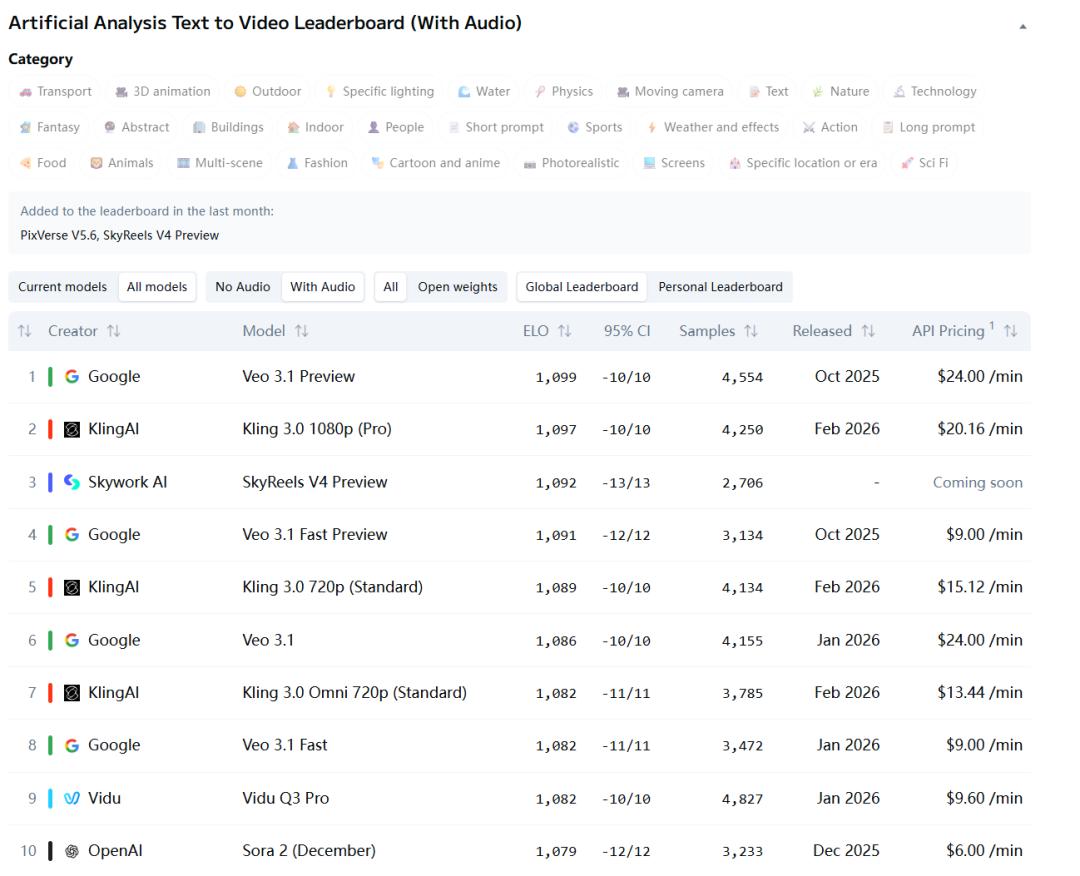
Task: Click the Google logo icon beside Veo 3.1 Preview
Action: coord(72,377)
